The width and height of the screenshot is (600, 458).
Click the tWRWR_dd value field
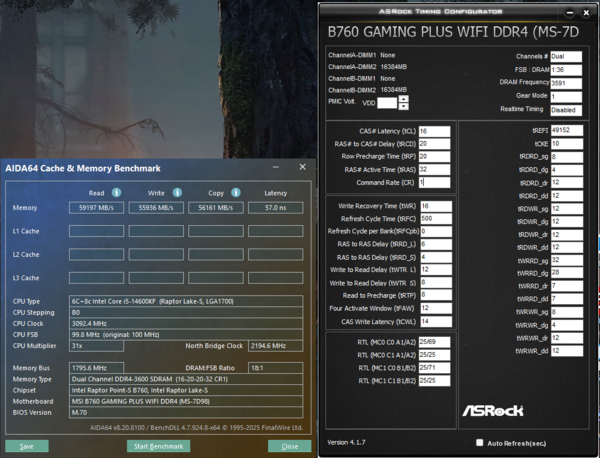[567, 351]
